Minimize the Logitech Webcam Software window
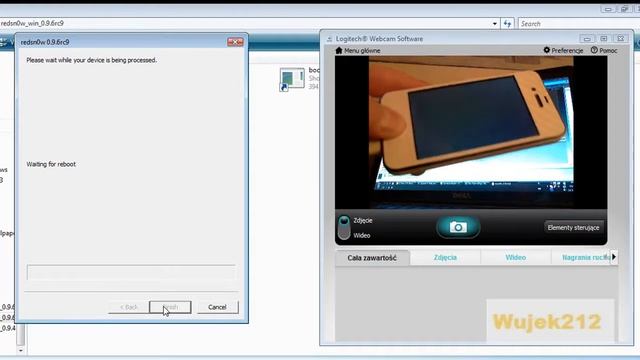The width and height of the screenshot is (640, 360). [587, 39]
